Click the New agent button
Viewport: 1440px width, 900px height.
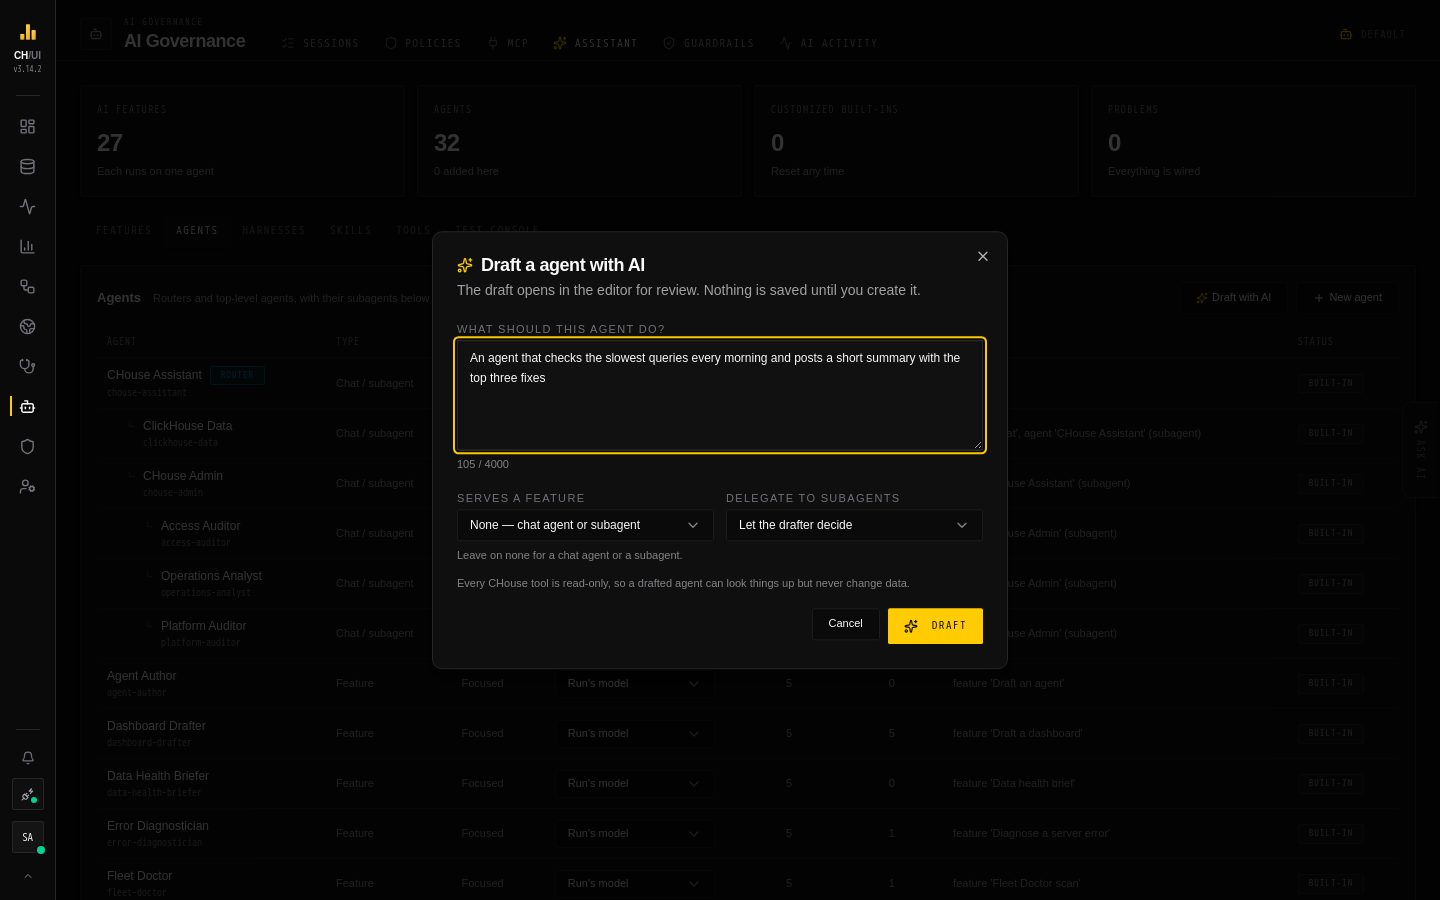click(x=1348, y=298)
